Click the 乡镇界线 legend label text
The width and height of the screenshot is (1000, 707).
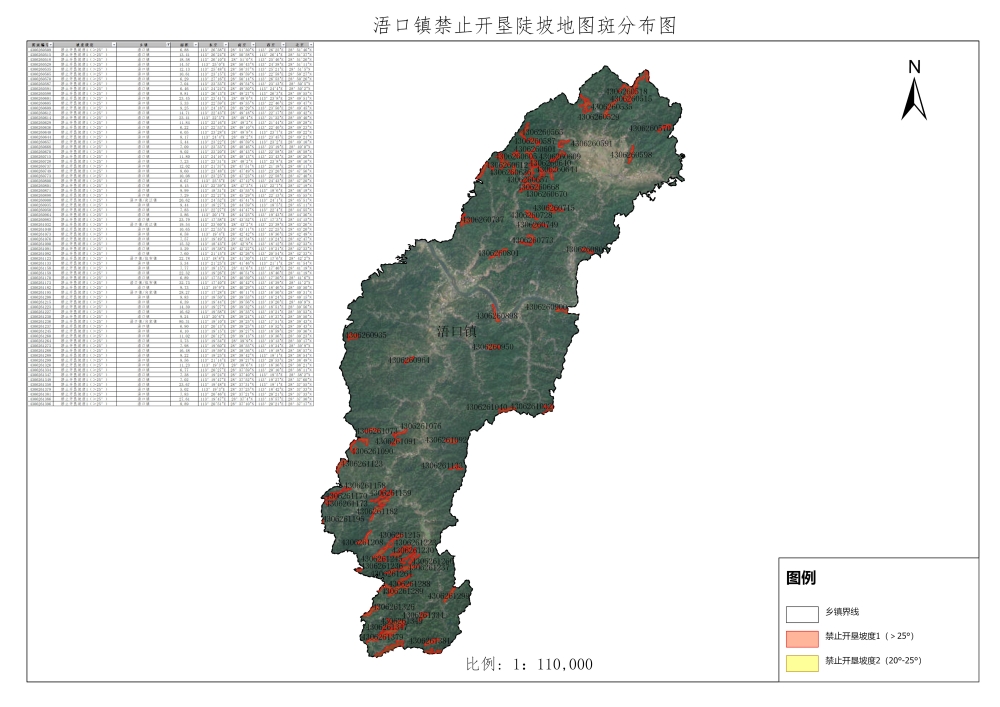point(841,612)
